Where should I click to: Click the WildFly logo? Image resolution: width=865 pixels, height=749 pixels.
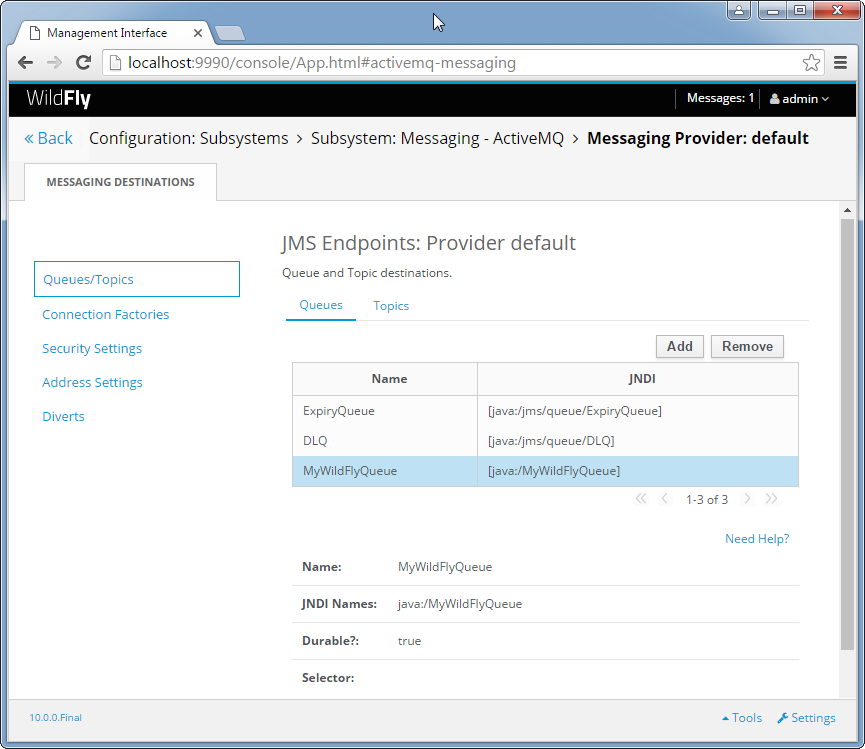coord(58,99)
